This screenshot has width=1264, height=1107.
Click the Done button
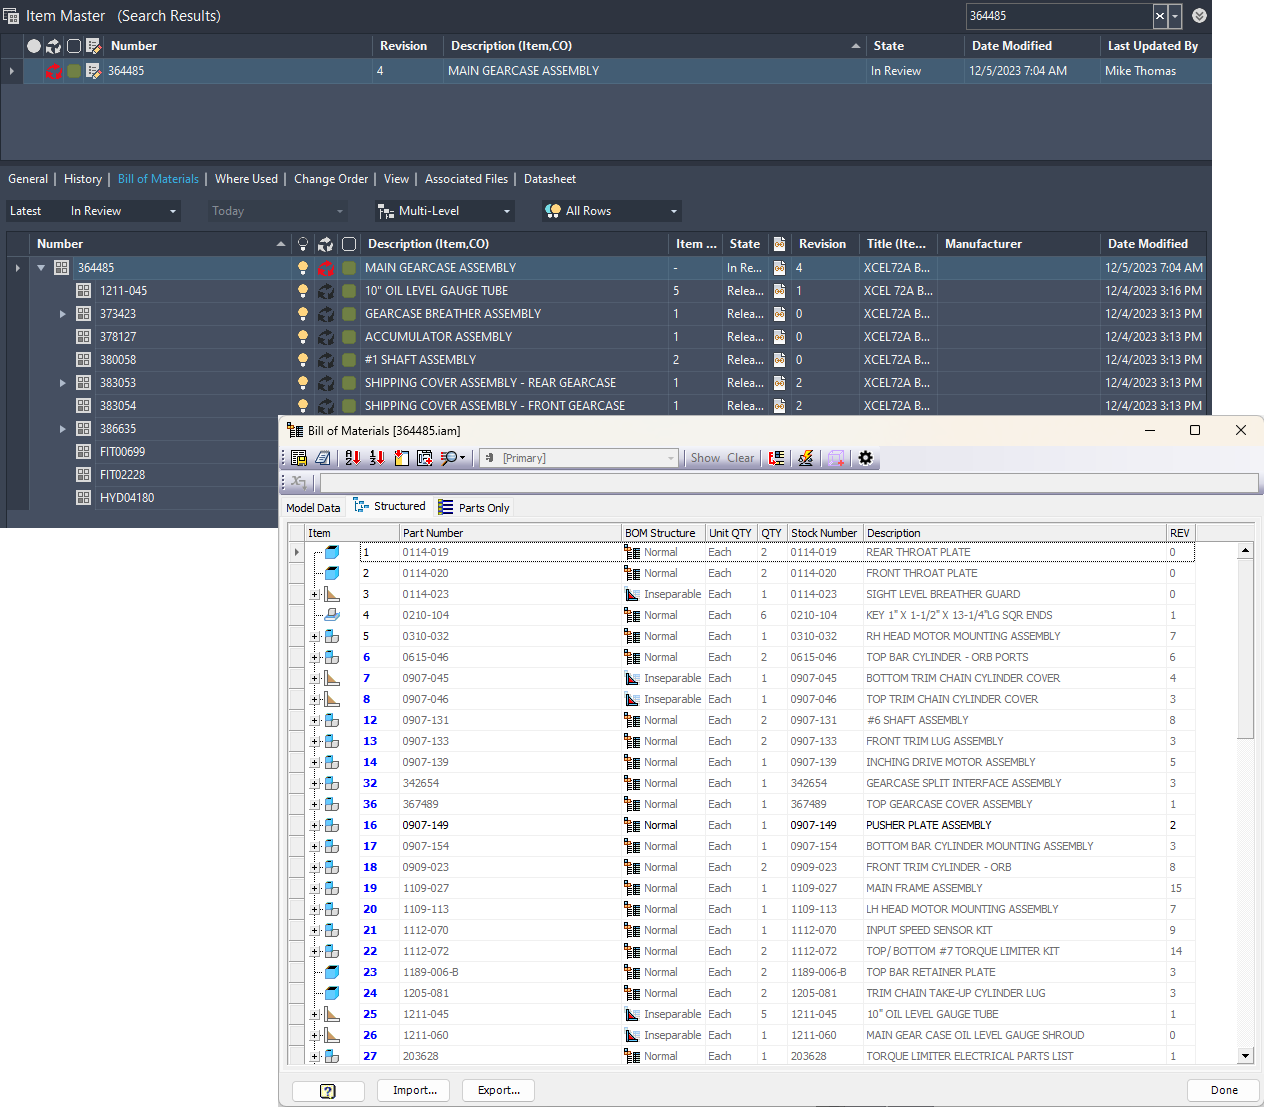pos(1223,1090)
